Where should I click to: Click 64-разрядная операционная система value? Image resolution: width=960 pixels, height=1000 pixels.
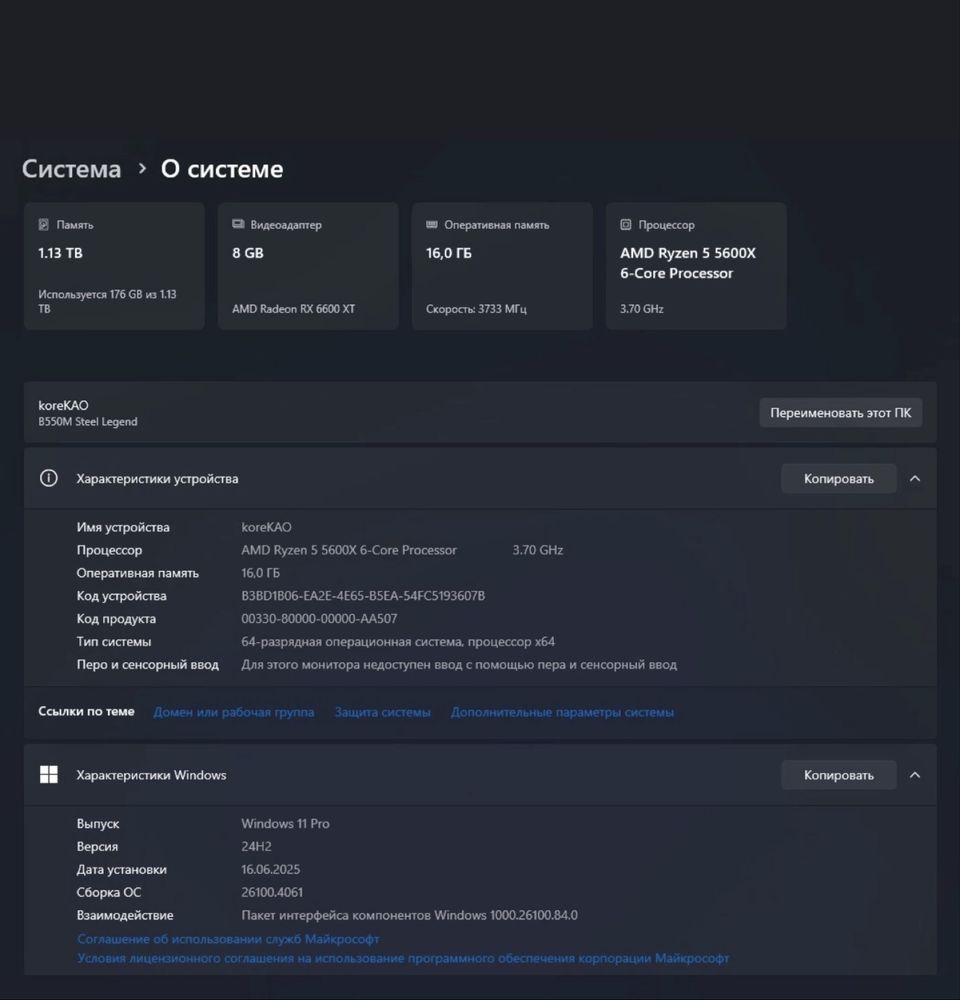398,642
